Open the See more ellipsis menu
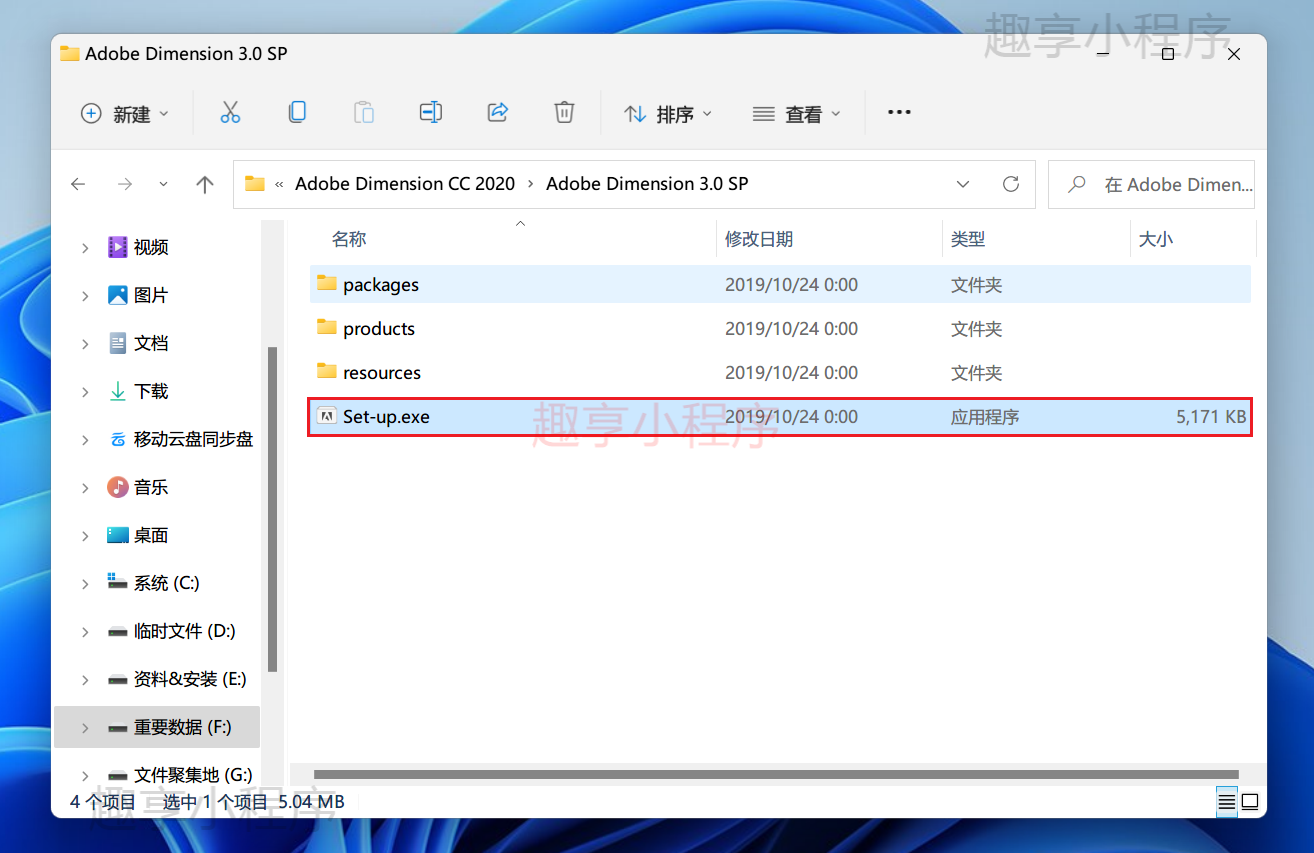1314x853 pixels. pyautogui.click(x=899, y=113)
